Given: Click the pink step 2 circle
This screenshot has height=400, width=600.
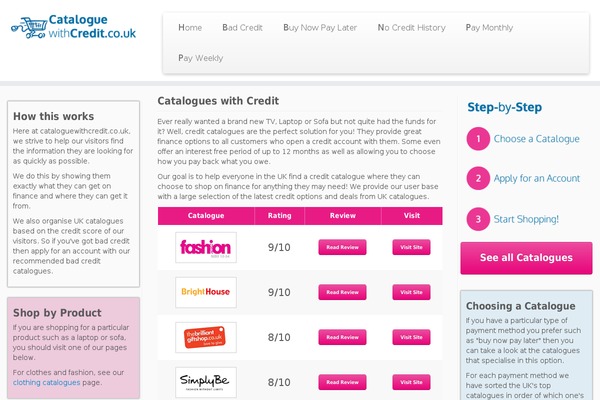Looking at the screenshot, I should (478, 178).
